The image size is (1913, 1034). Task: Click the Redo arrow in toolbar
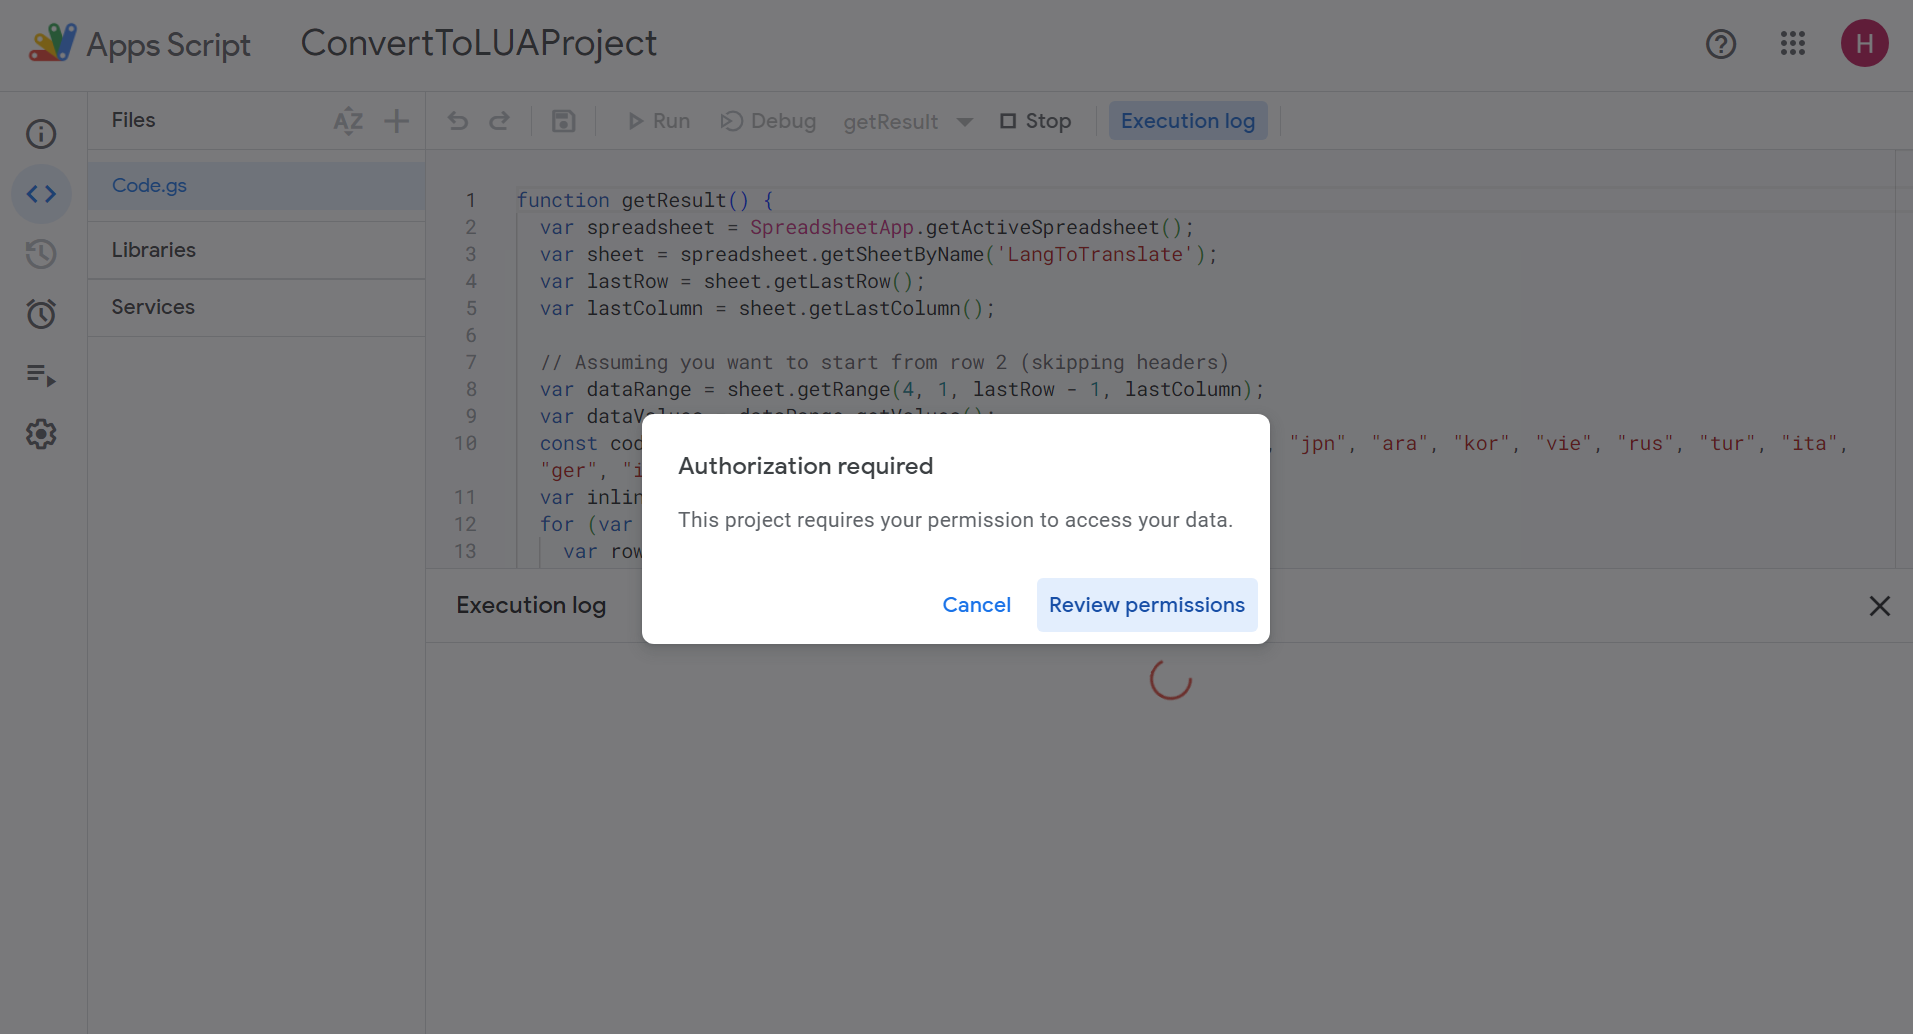[x=499, y=121]
